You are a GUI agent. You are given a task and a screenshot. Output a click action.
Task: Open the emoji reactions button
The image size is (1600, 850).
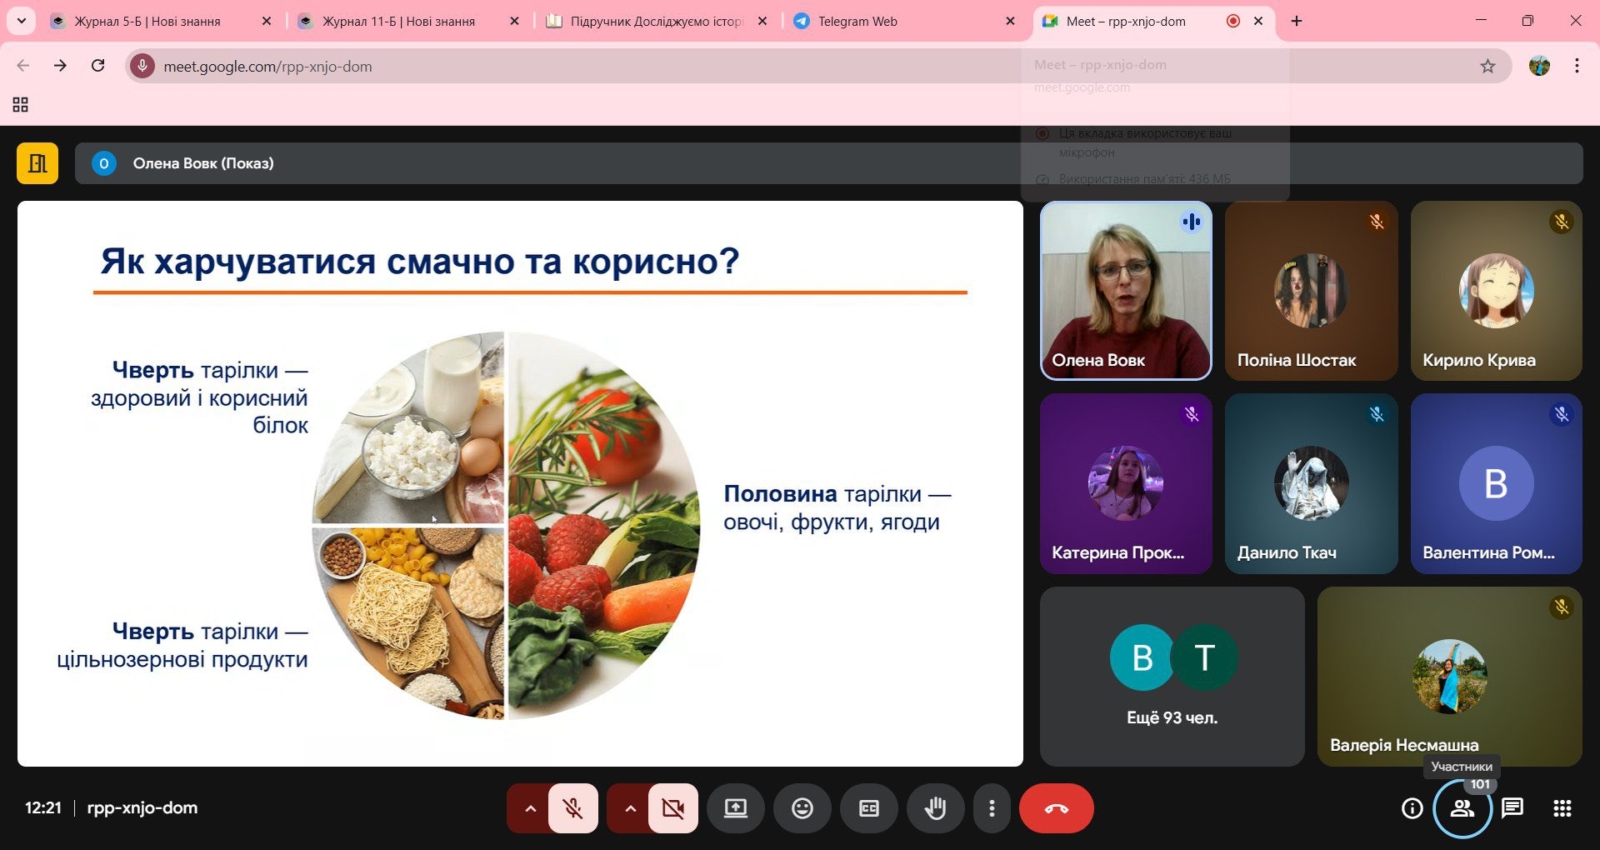point(802,808)
